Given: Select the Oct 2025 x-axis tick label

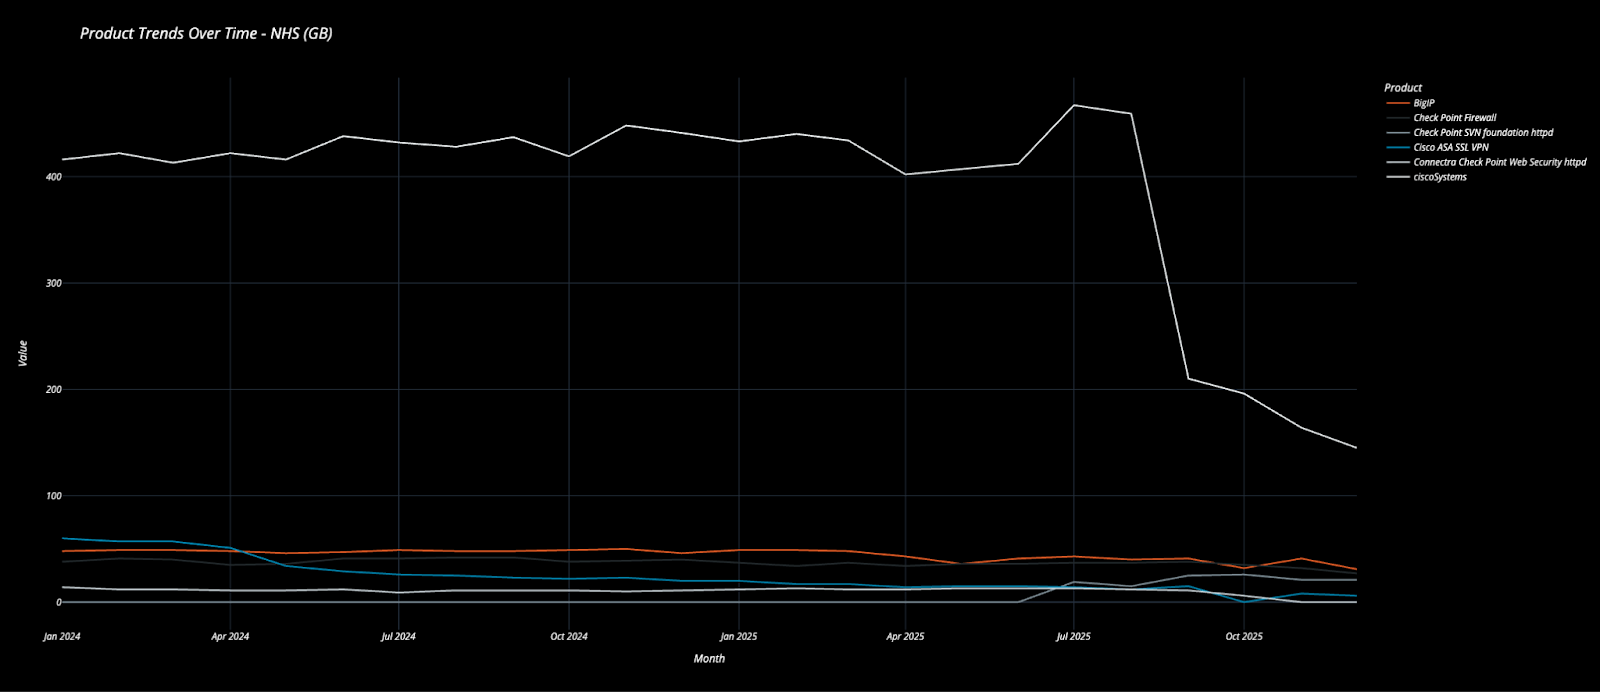Looking at the screenshot, I should (1244, 637).
